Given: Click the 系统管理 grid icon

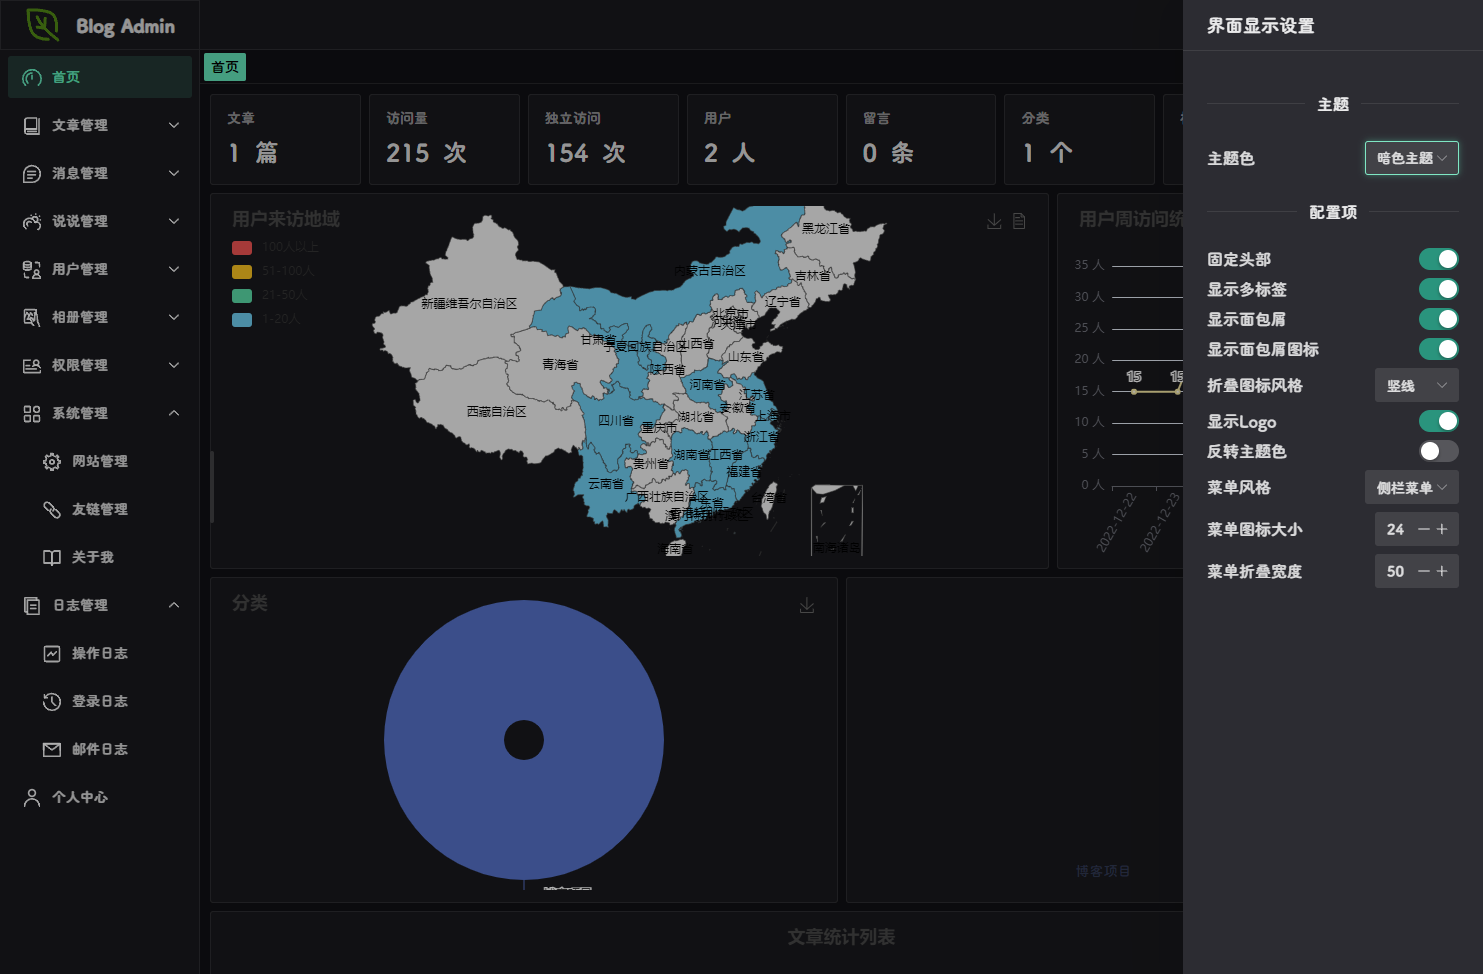Looking at the screenshot, I should [x=32, y=413].
